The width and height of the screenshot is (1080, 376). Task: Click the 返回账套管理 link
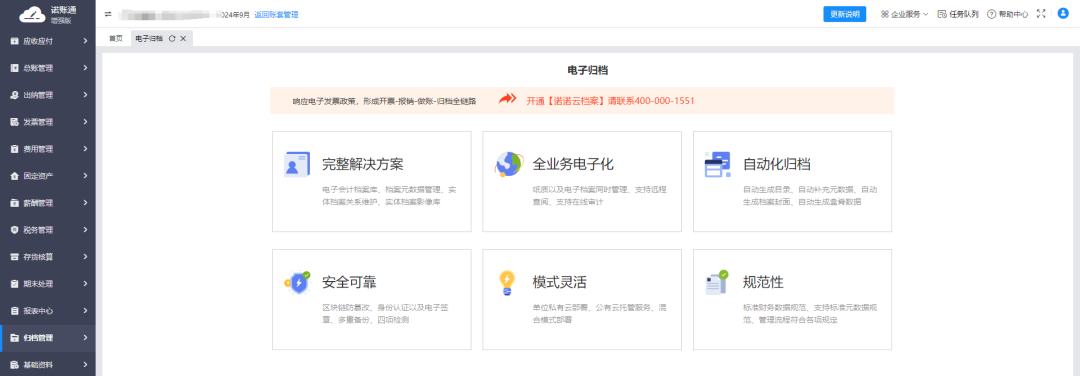pyautogui.click(x=276, y=14)
